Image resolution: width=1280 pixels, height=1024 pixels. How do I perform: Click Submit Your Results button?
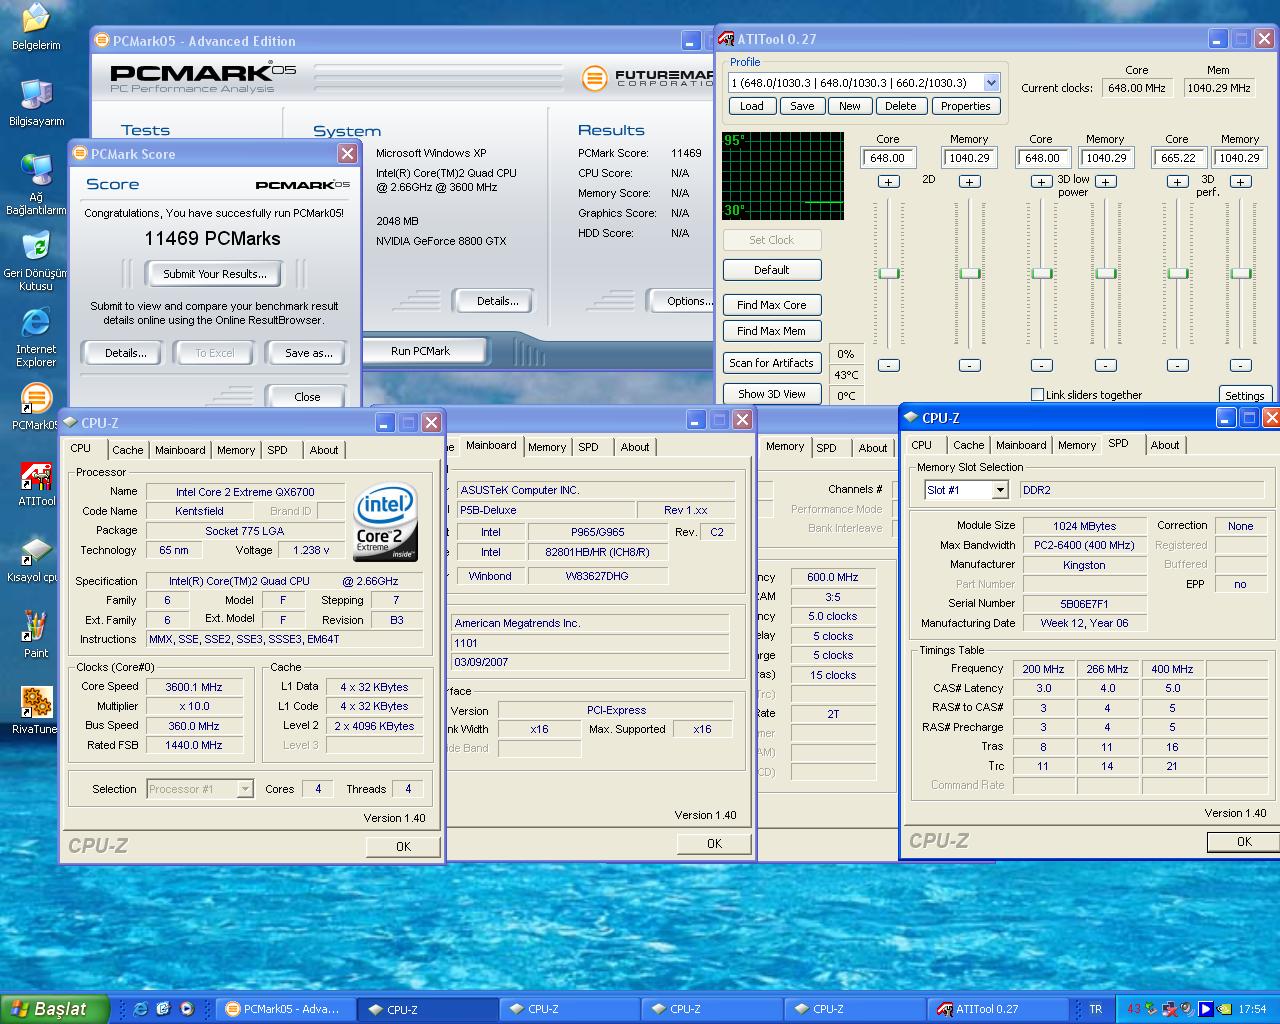pyautogui.click(x=215, y=274)
